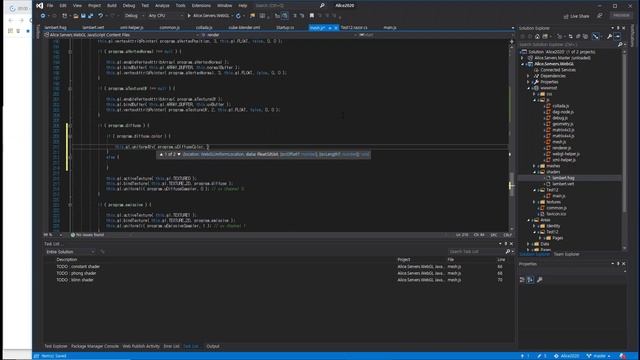Toggle Alphabetical view in Properties panel

530,280
